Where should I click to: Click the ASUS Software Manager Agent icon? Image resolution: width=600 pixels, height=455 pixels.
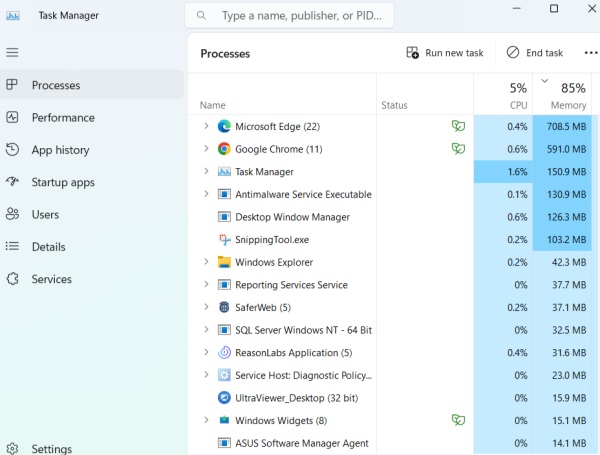224,443
